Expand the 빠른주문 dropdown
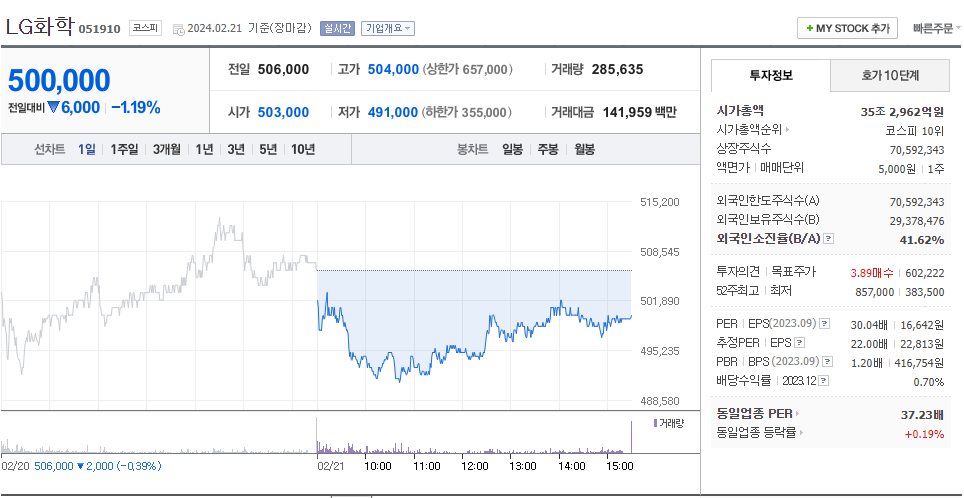Viewport: 964px width, 498px height. point(936,28)
